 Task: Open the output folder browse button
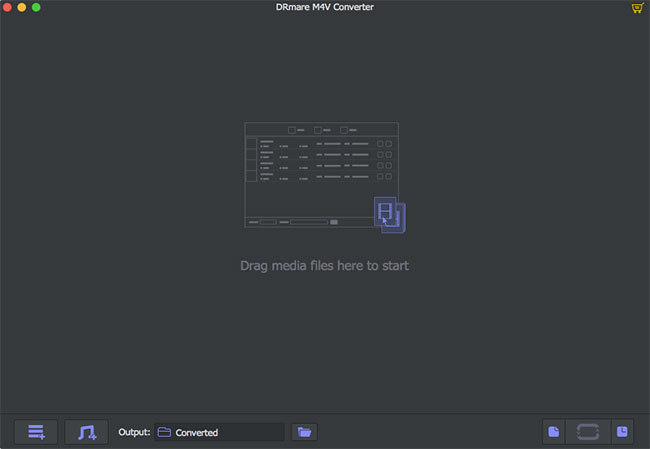tap(305, 432)
